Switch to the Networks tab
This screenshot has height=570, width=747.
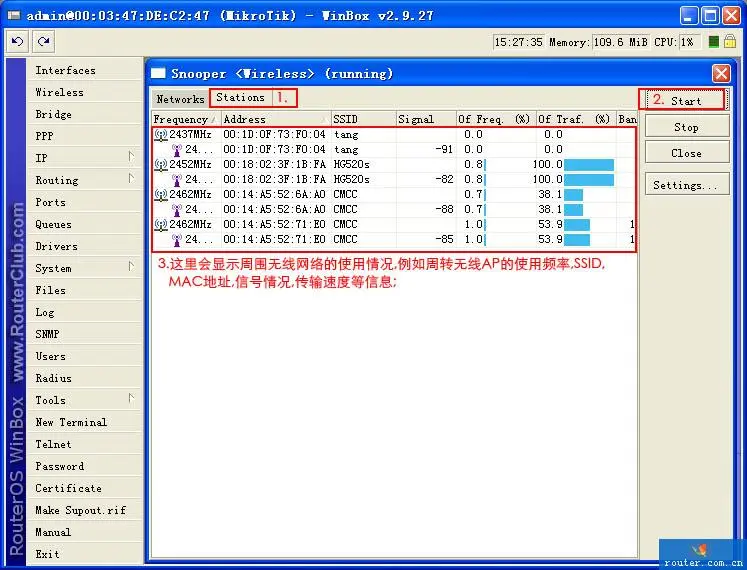point(180,99)
